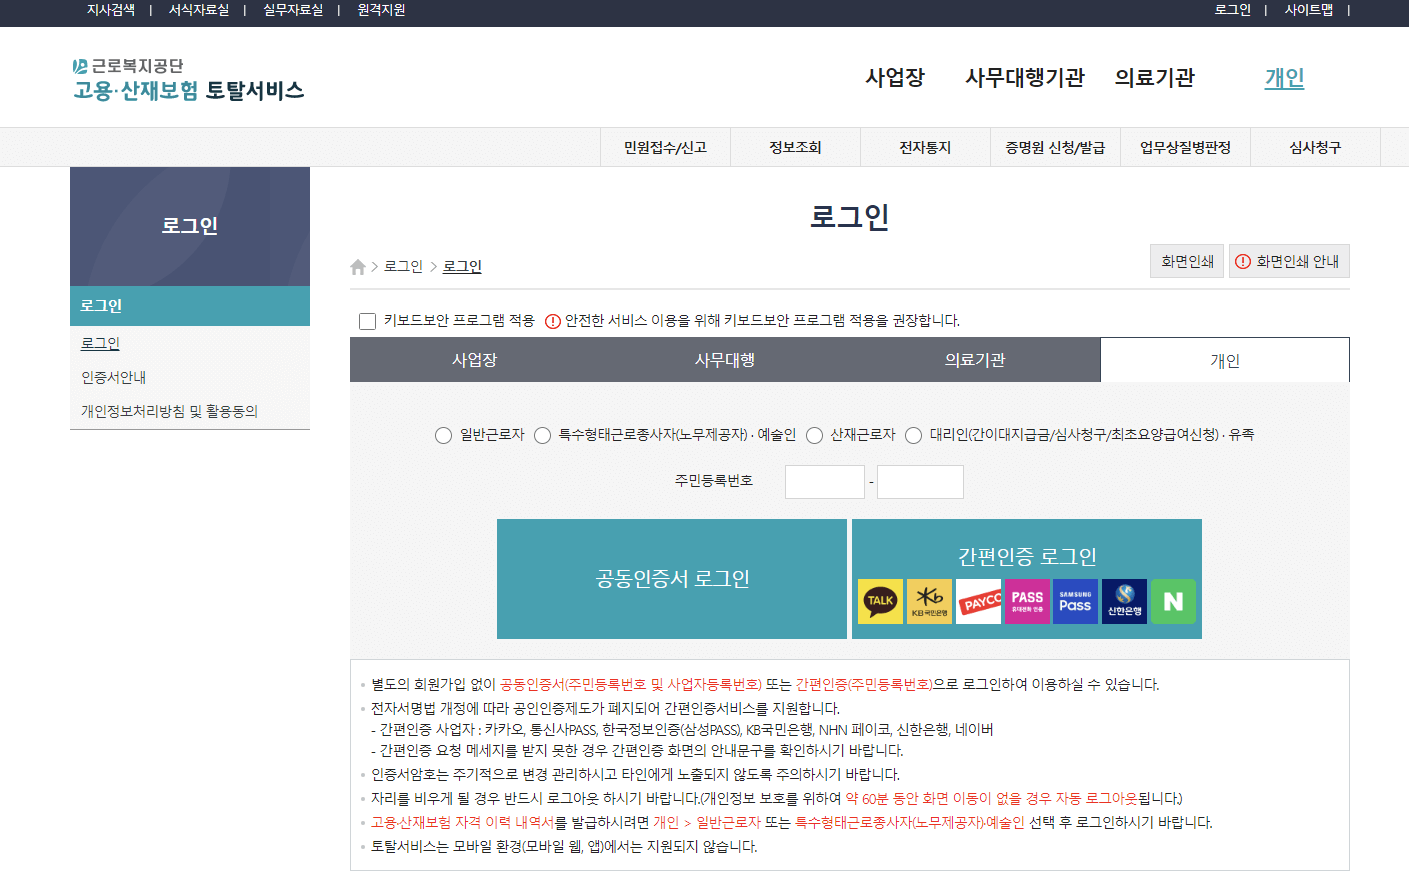Click the first 주민등록번호 input field
Image resolution: width=1409 pixels, height=879 pixels.
pyautogui.click(x=824, y=481)
